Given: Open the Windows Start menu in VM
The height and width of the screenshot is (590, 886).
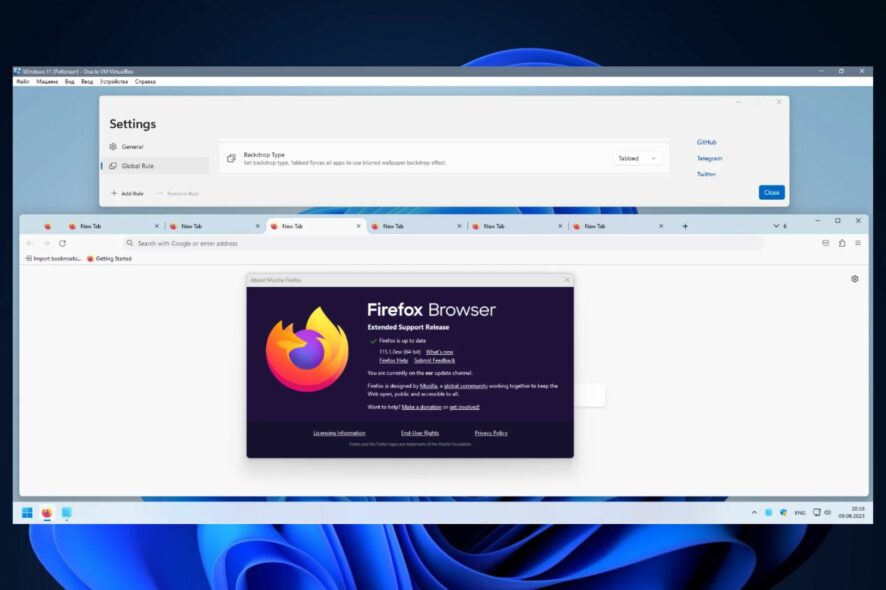Looking at the screenshot, I should [x=27, y=513].
